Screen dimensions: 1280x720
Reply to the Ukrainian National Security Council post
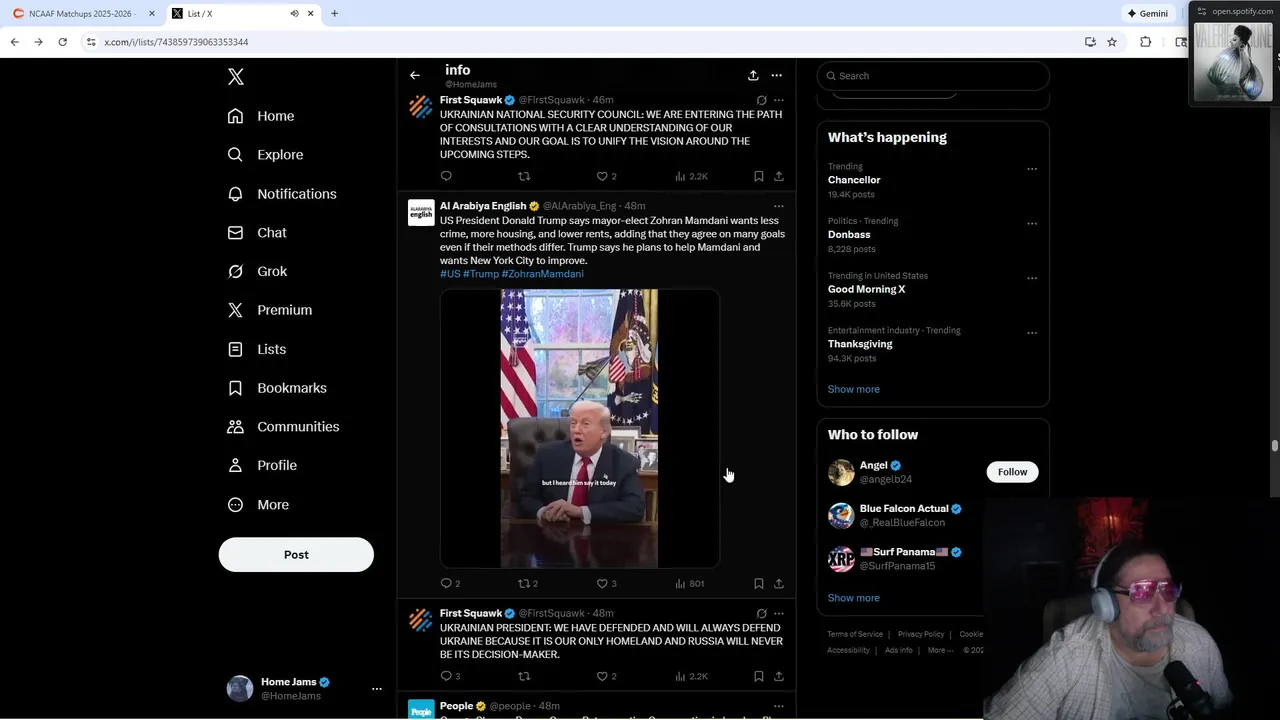(446, 176)
